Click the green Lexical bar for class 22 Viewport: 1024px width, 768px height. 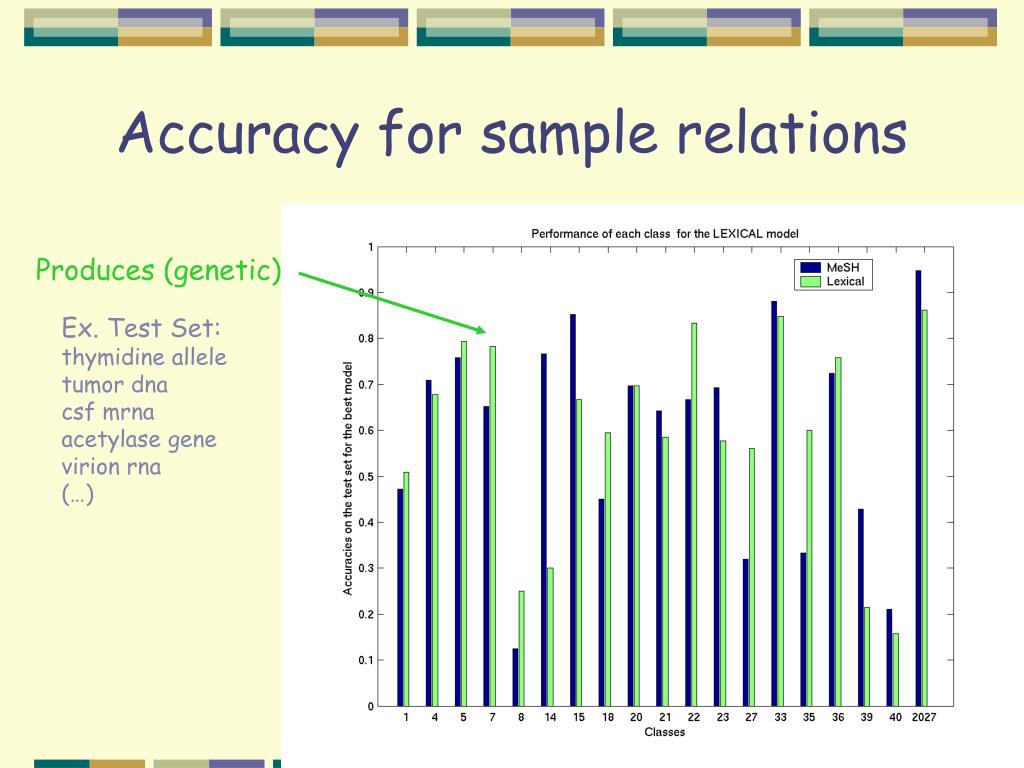(694, 515)
